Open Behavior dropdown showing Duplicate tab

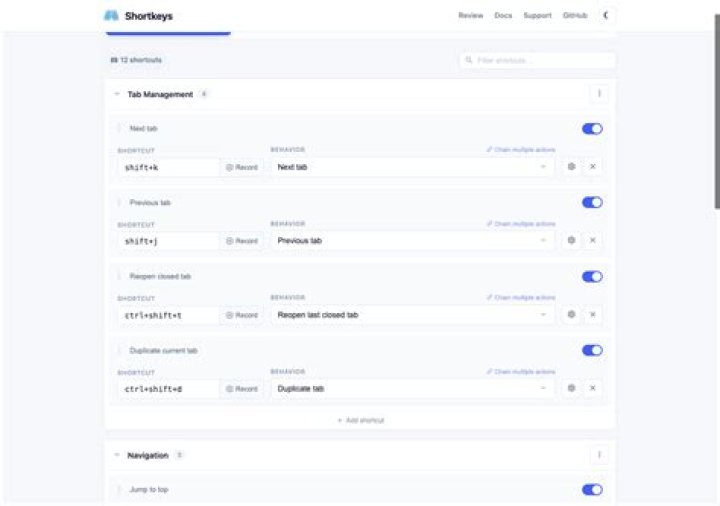(412, 388)
